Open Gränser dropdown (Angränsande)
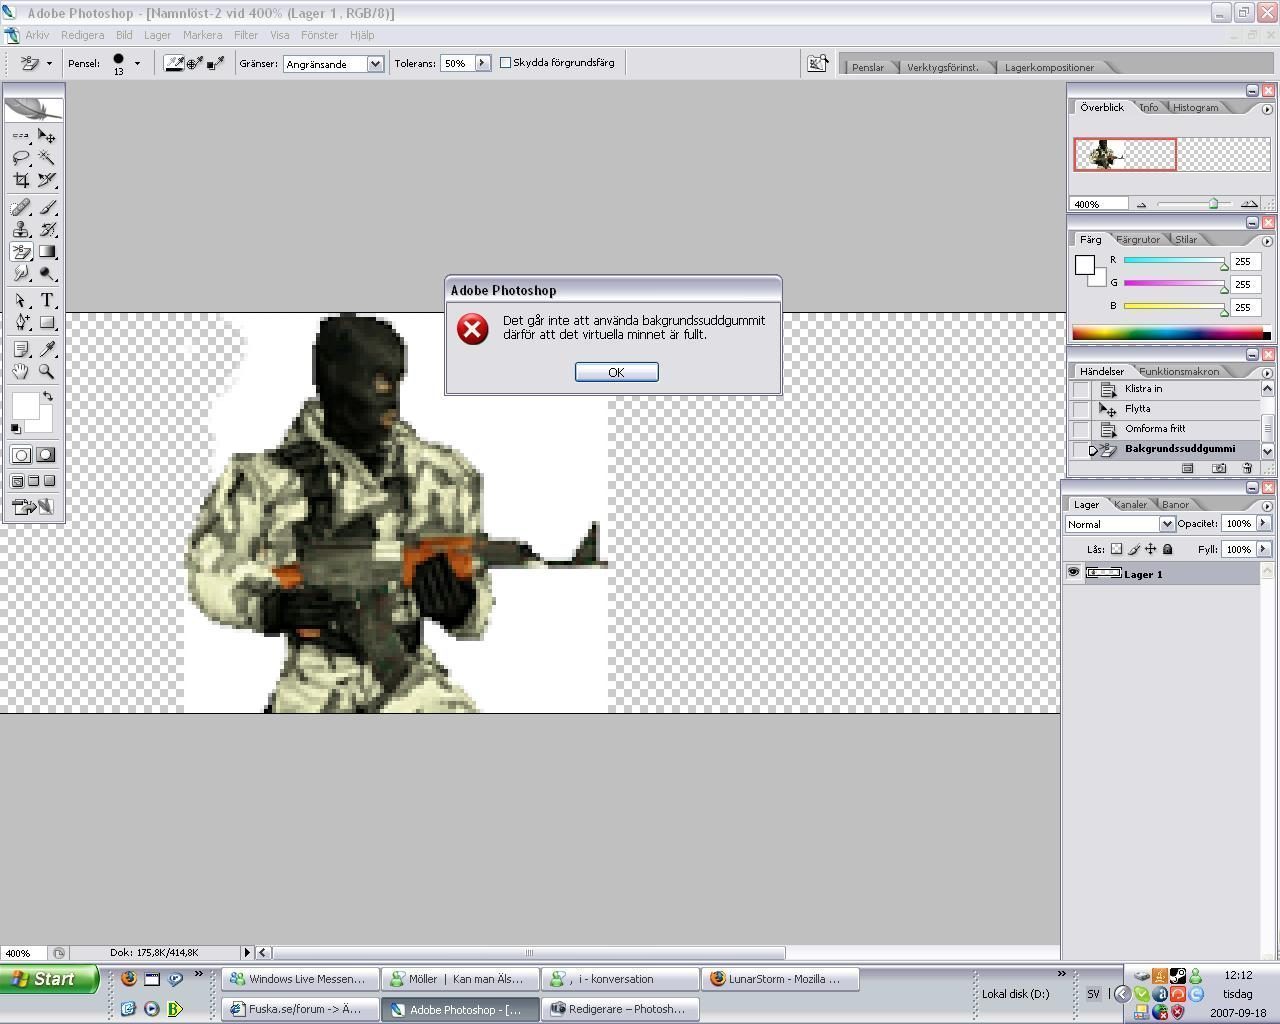Image resolution: width=1280 pixels, height=1024 pixels. point(375,63)
